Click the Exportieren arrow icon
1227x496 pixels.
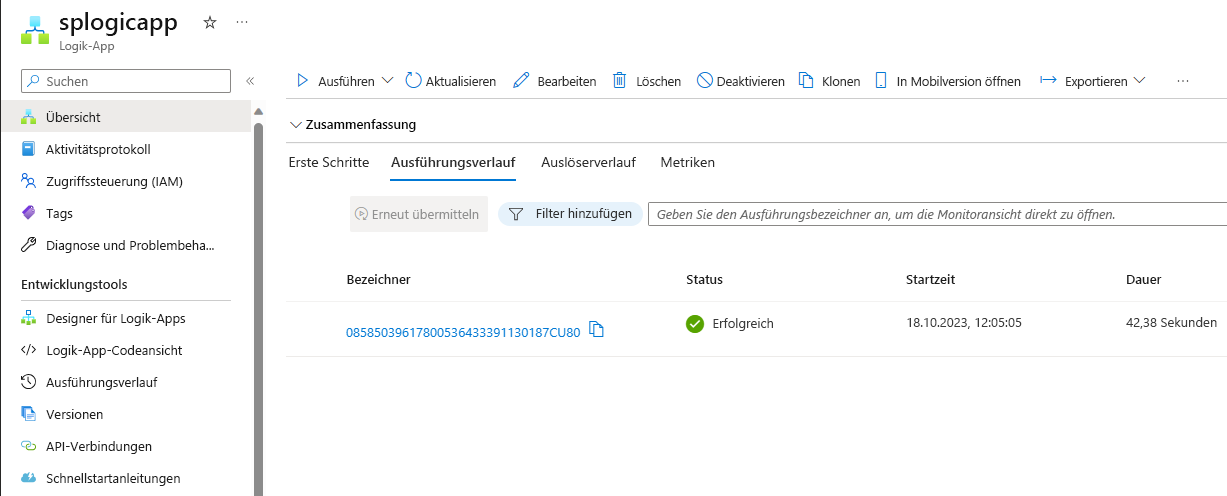(1048, 81)
